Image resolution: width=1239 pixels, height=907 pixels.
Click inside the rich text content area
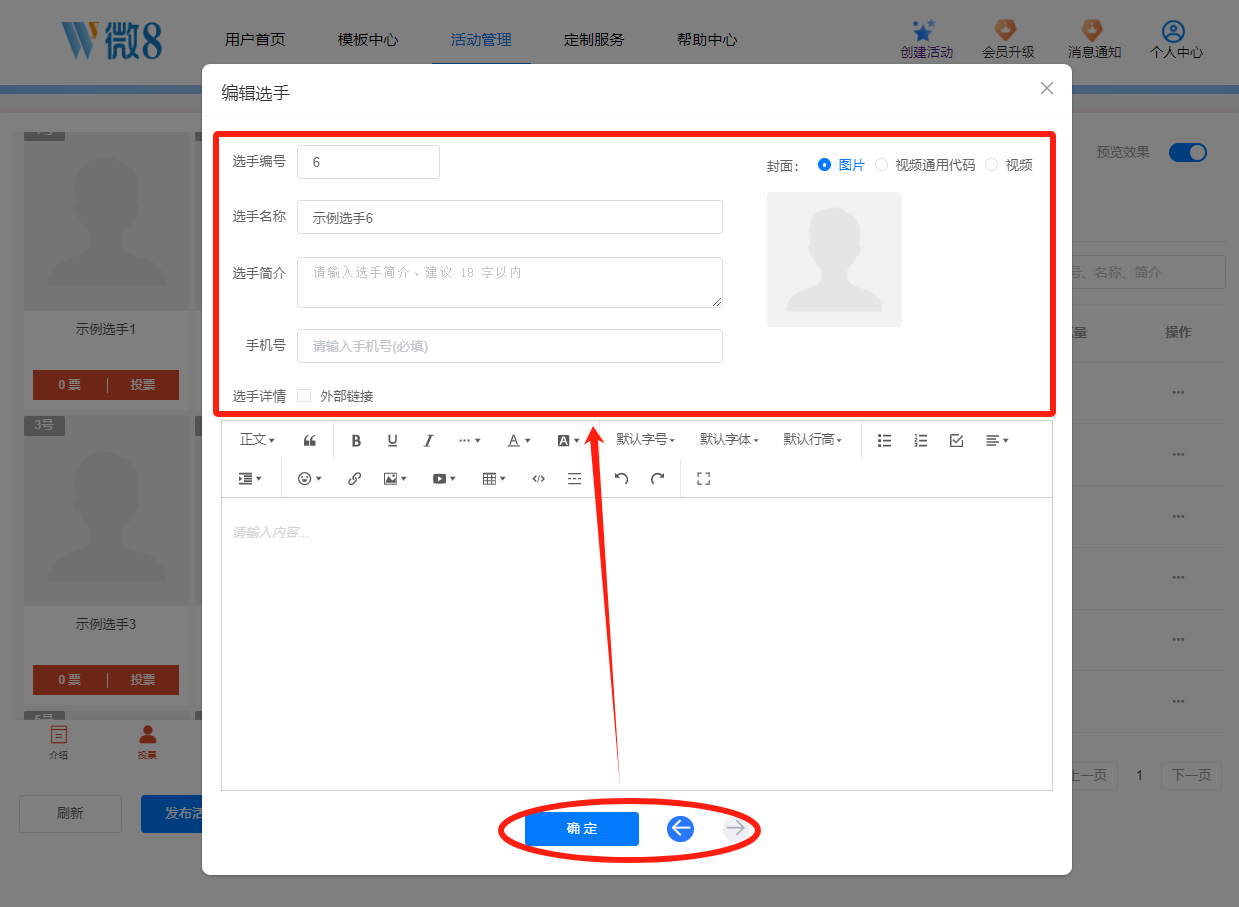[637, 643]
